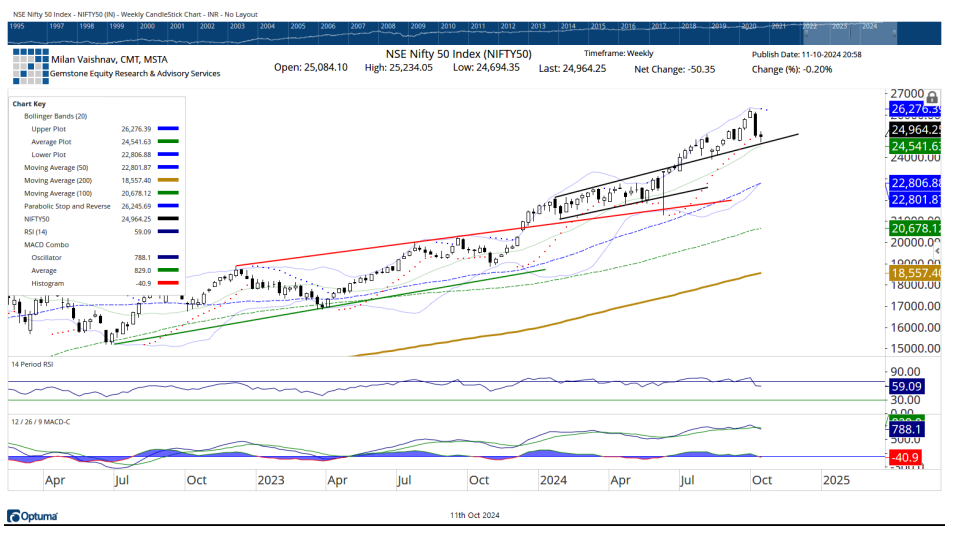Click the '12 / 26 / 9 MACD-C' panel label

[x=41, y=421]
